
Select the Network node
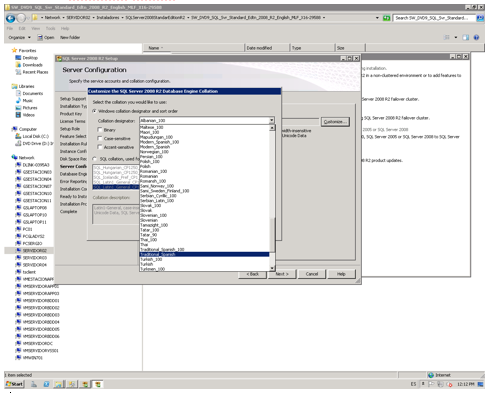[x=23, y=157]
